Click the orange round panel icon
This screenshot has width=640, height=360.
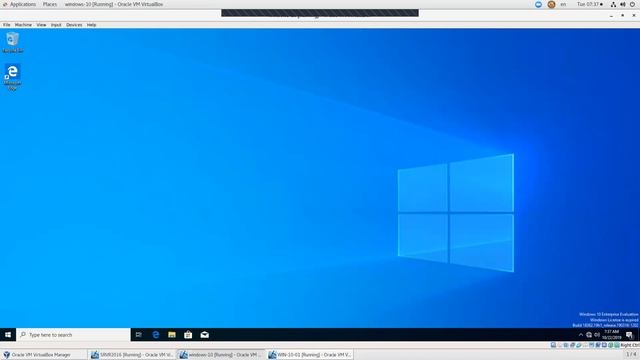pyautogui.click(x=551, y=4)
